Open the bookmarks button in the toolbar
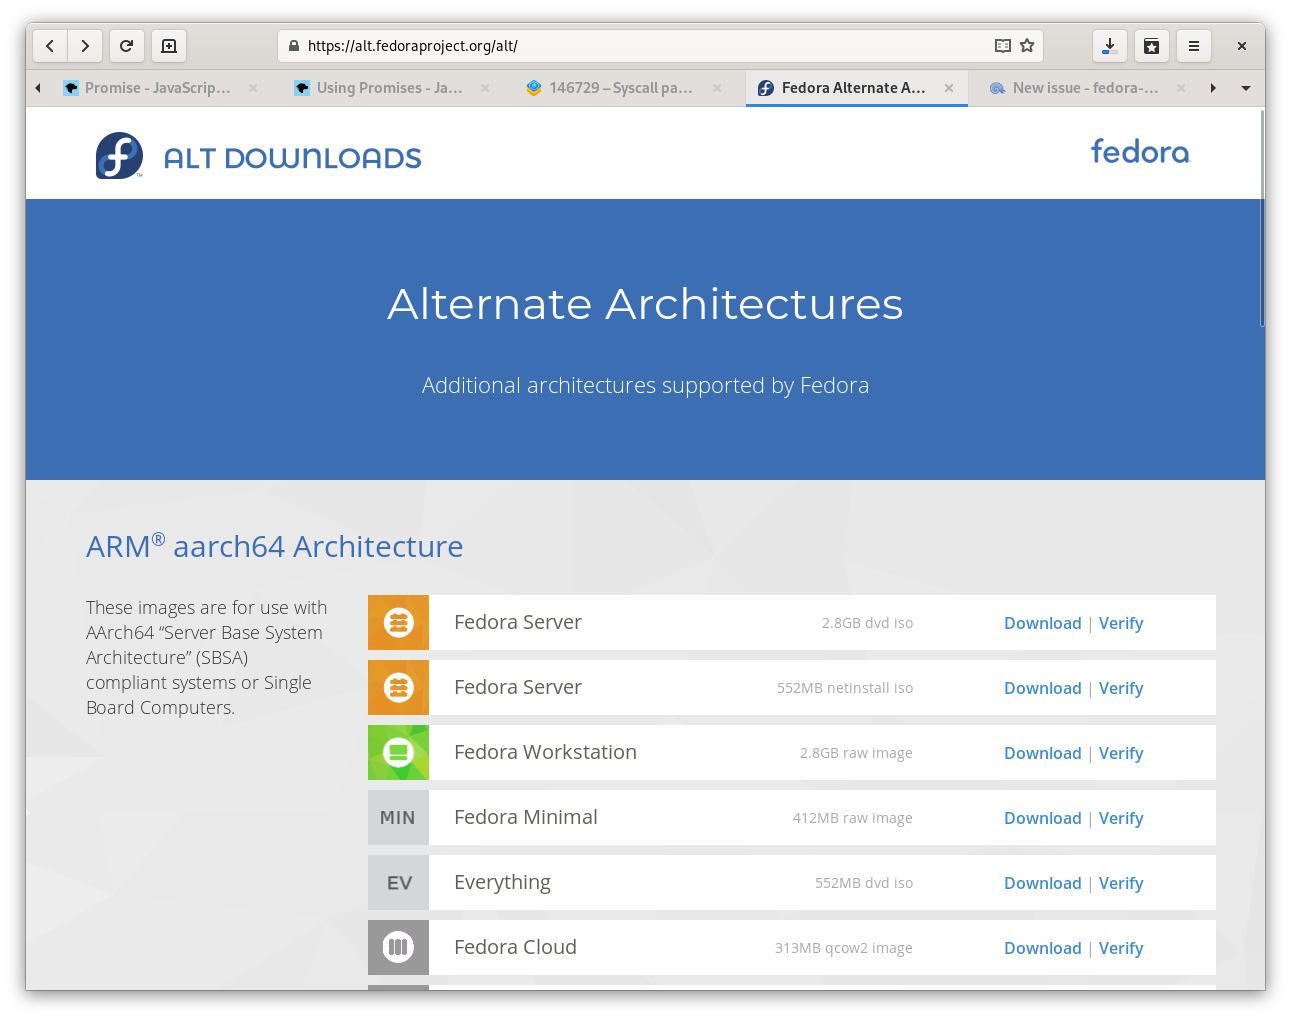This screenshot has height=1019, width=1291. coord(1152,46)
